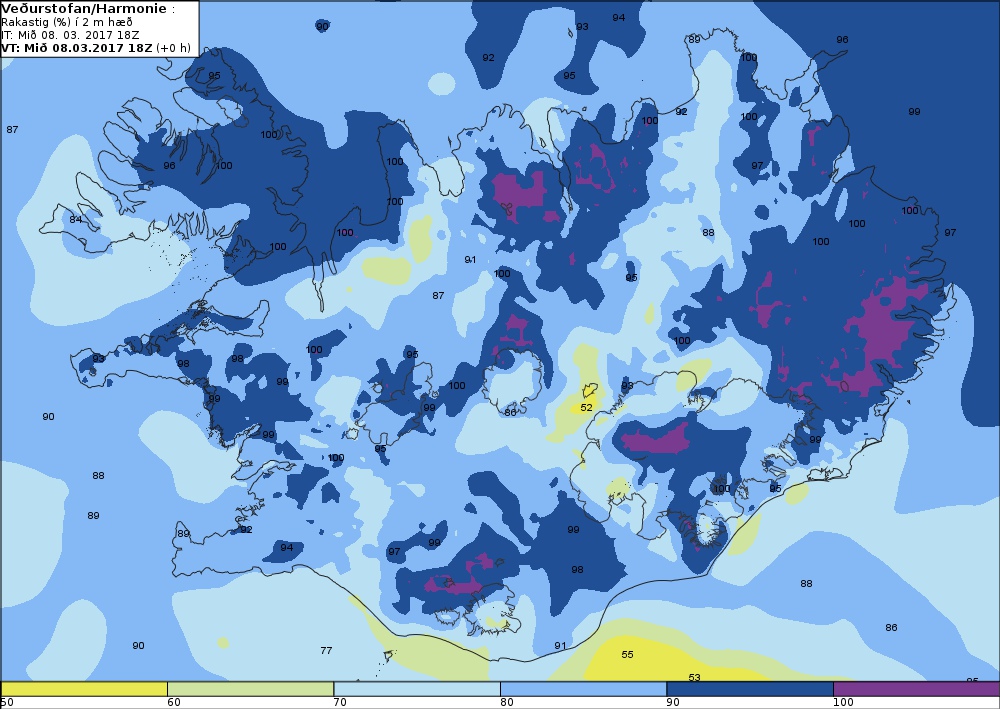Choose the medium blue 80–90 legend band
The image size is (1000, 709).
583,689
